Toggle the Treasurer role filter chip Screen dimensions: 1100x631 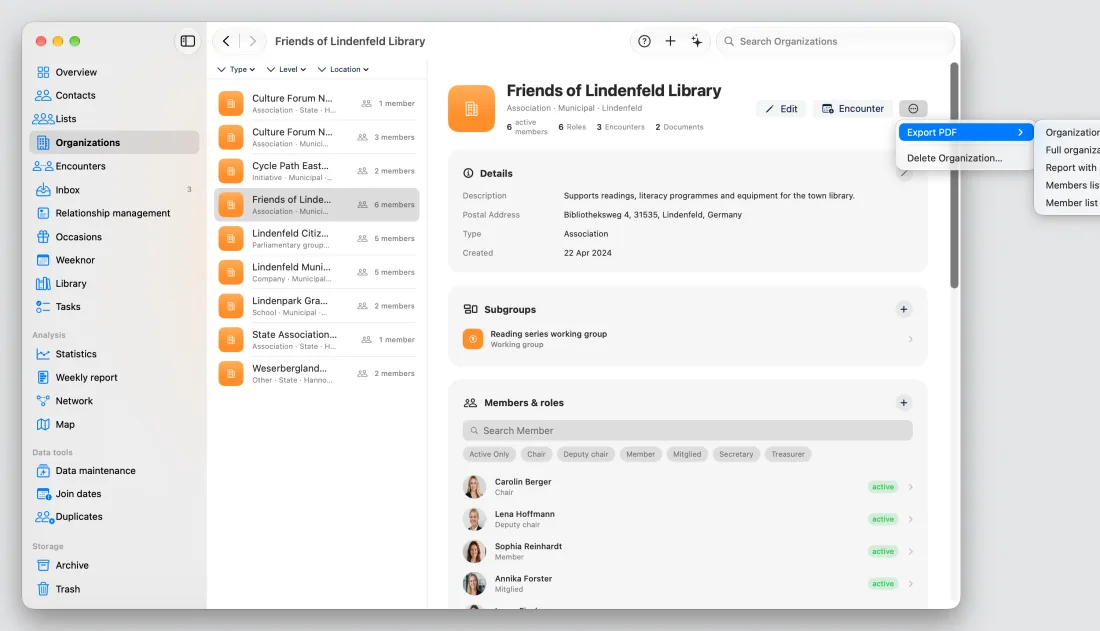(x=788, y=454)
